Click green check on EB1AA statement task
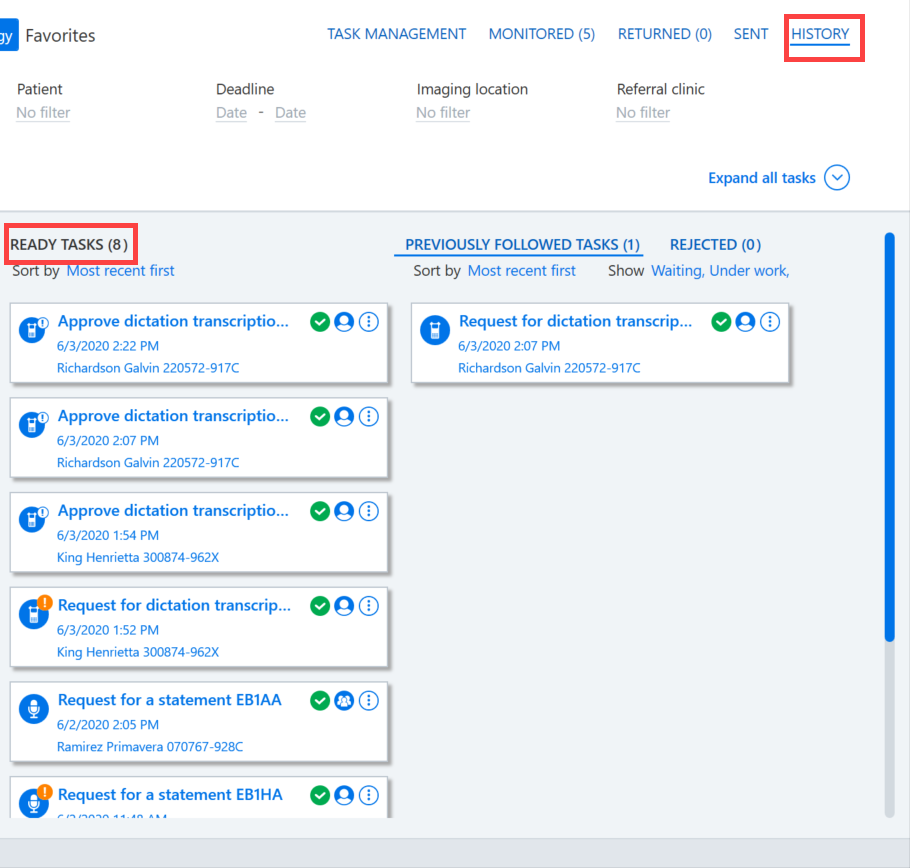 [320, 700]
